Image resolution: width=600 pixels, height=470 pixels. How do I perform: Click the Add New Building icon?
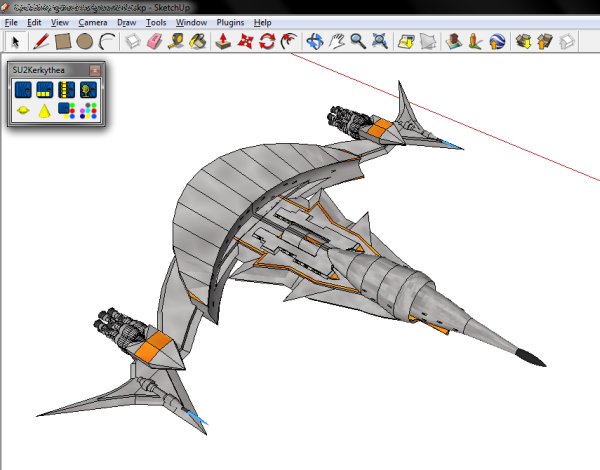click(x=453, y=41)
